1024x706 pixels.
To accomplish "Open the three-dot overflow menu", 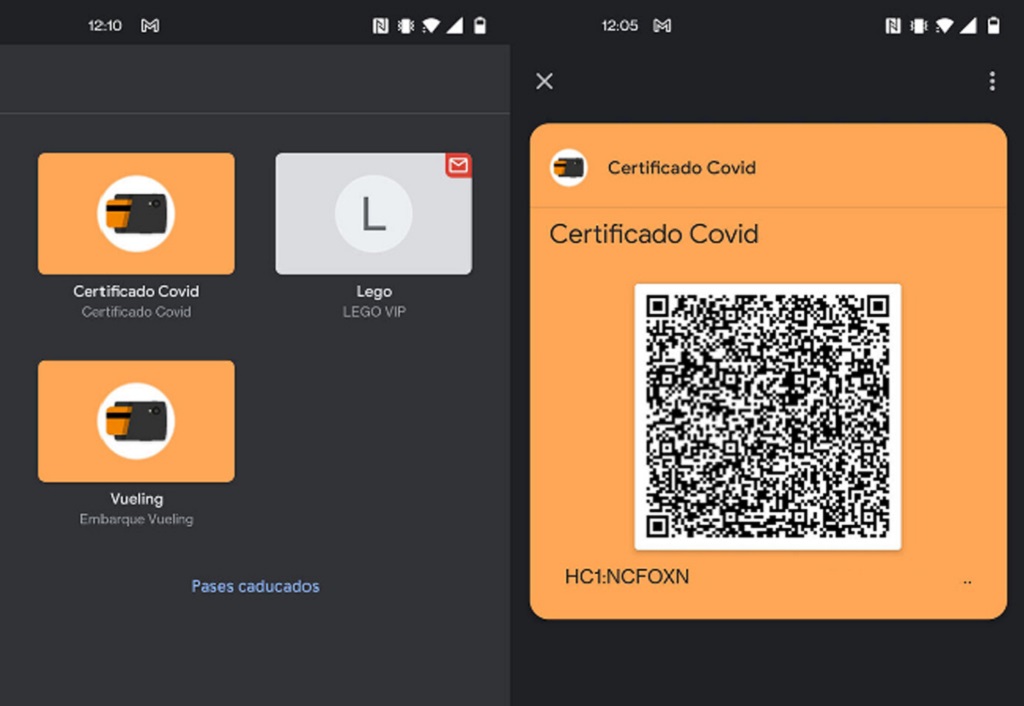I will point(991,81).
